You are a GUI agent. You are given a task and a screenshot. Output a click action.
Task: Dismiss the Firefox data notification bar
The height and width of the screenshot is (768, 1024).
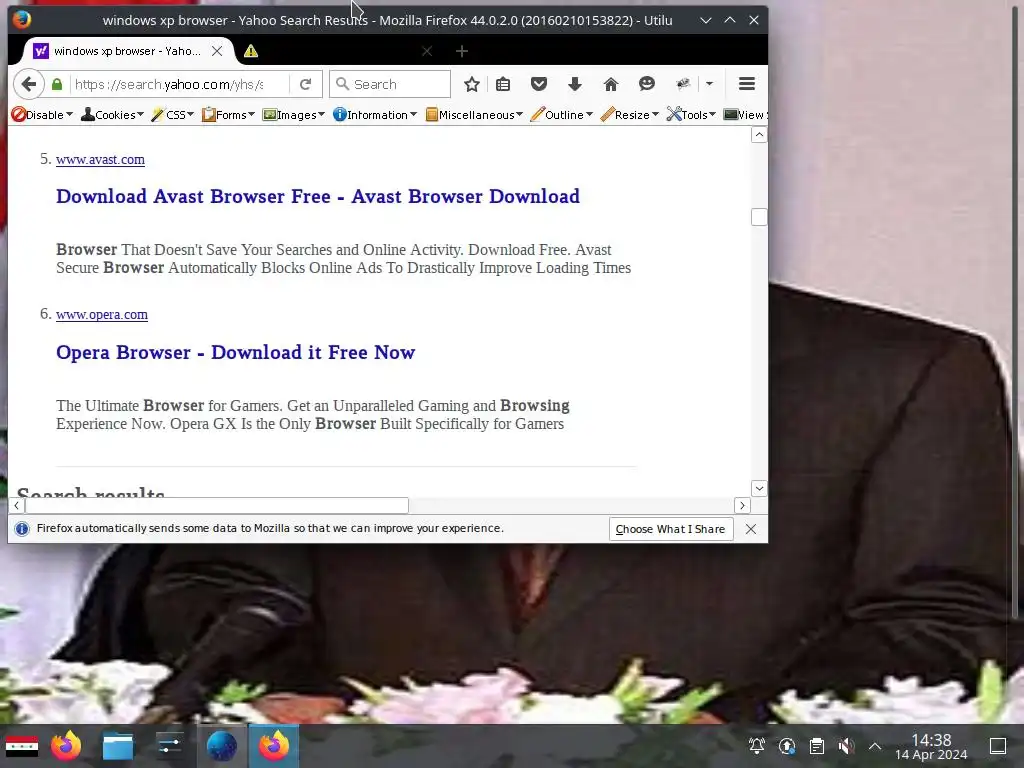click(751, 529)
